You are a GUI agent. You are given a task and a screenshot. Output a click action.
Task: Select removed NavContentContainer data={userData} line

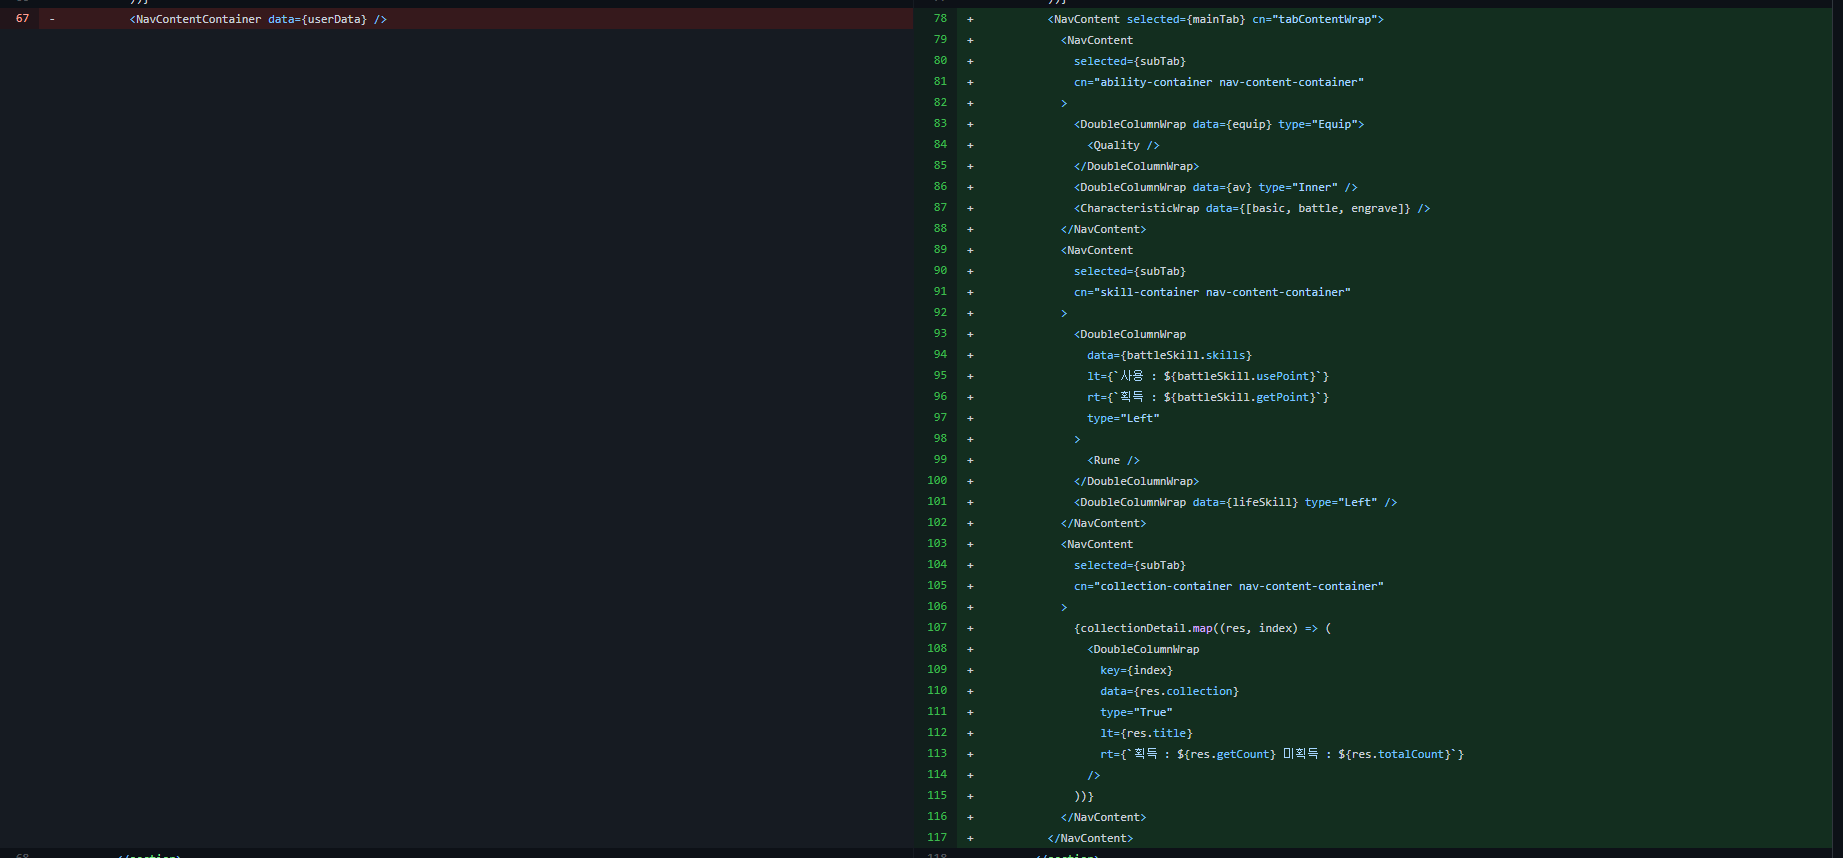258,19
